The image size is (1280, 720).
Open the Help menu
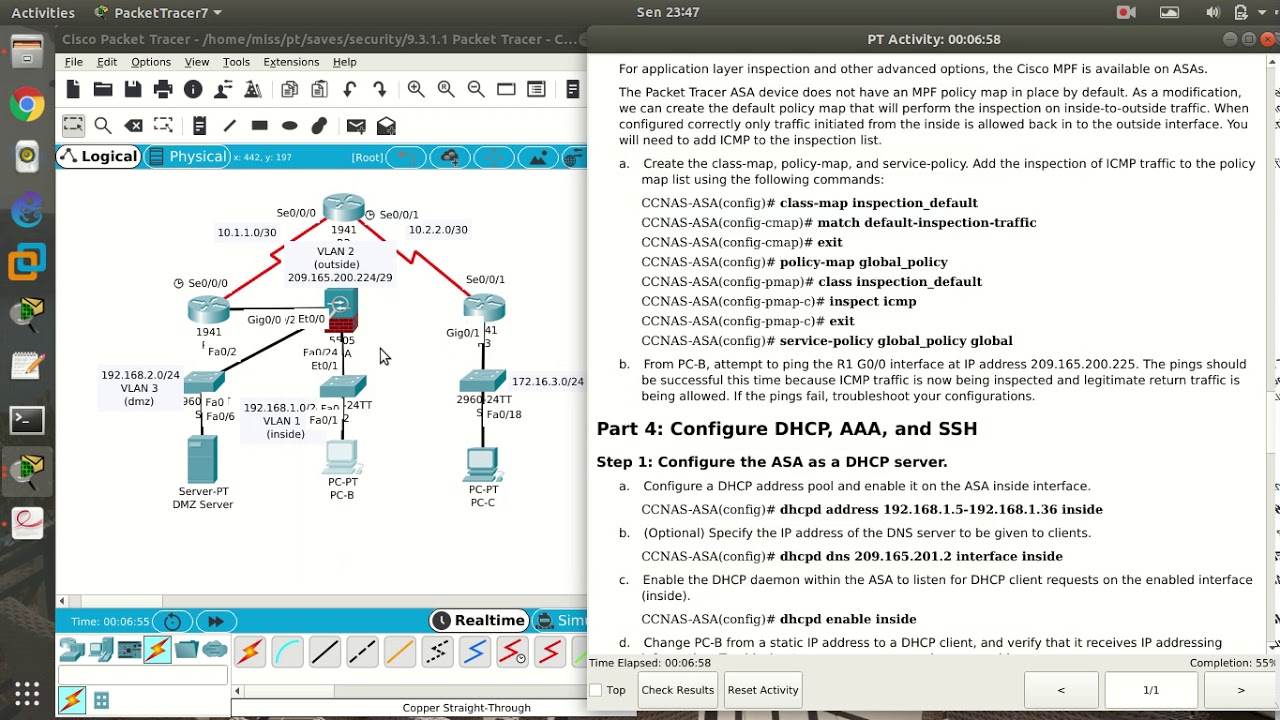pos(345,62)
